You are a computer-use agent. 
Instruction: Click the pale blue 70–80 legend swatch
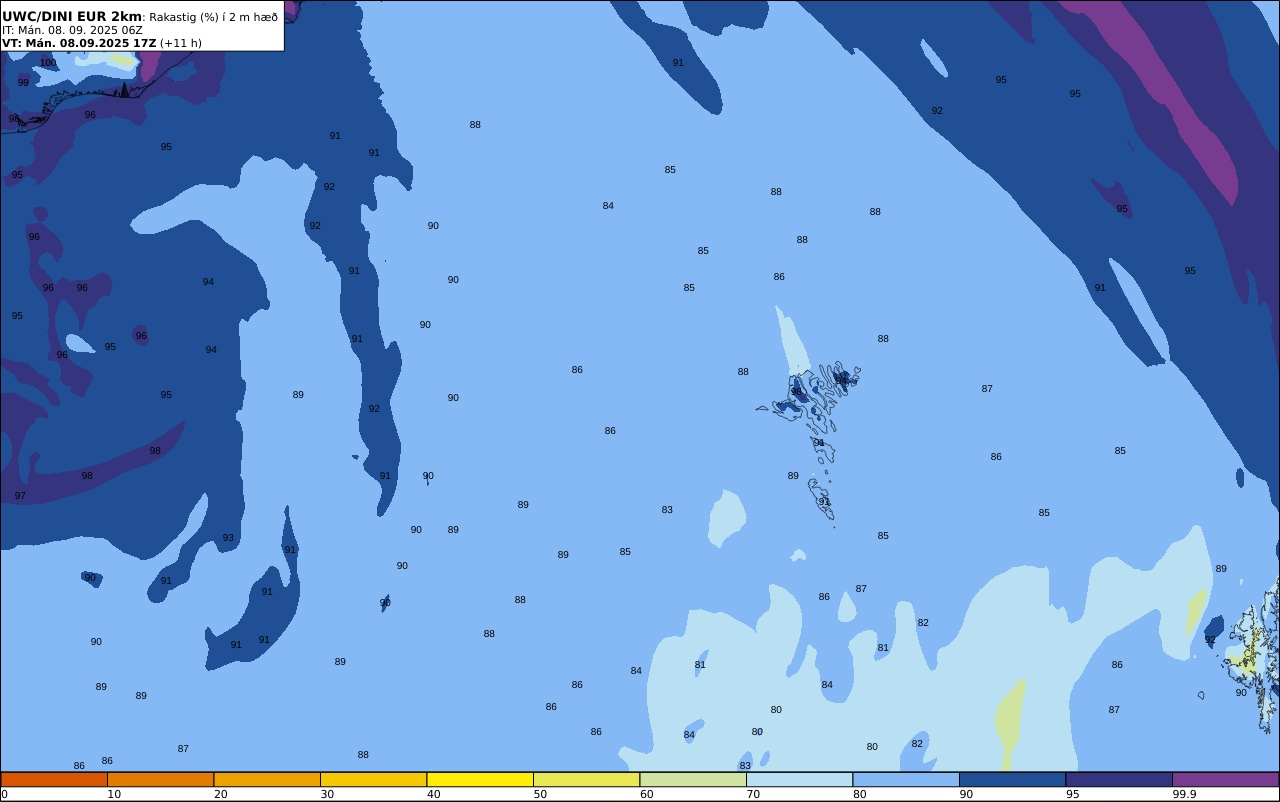click(x=799, y=779)
